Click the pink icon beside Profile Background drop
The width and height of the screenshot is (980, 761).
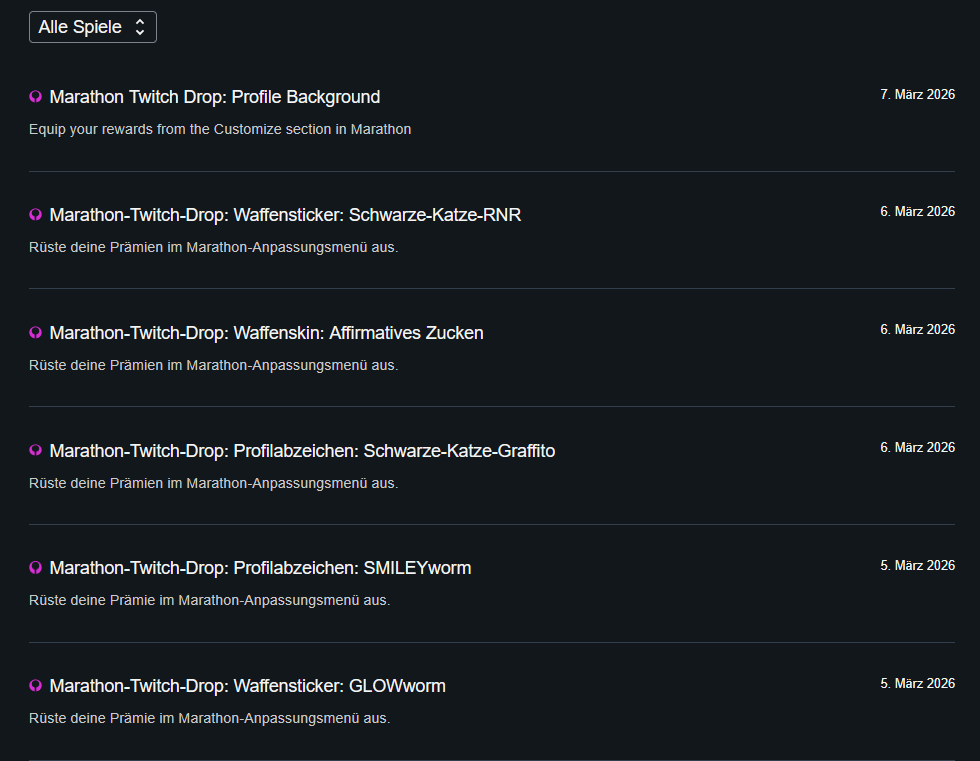(x=36, y=97)
